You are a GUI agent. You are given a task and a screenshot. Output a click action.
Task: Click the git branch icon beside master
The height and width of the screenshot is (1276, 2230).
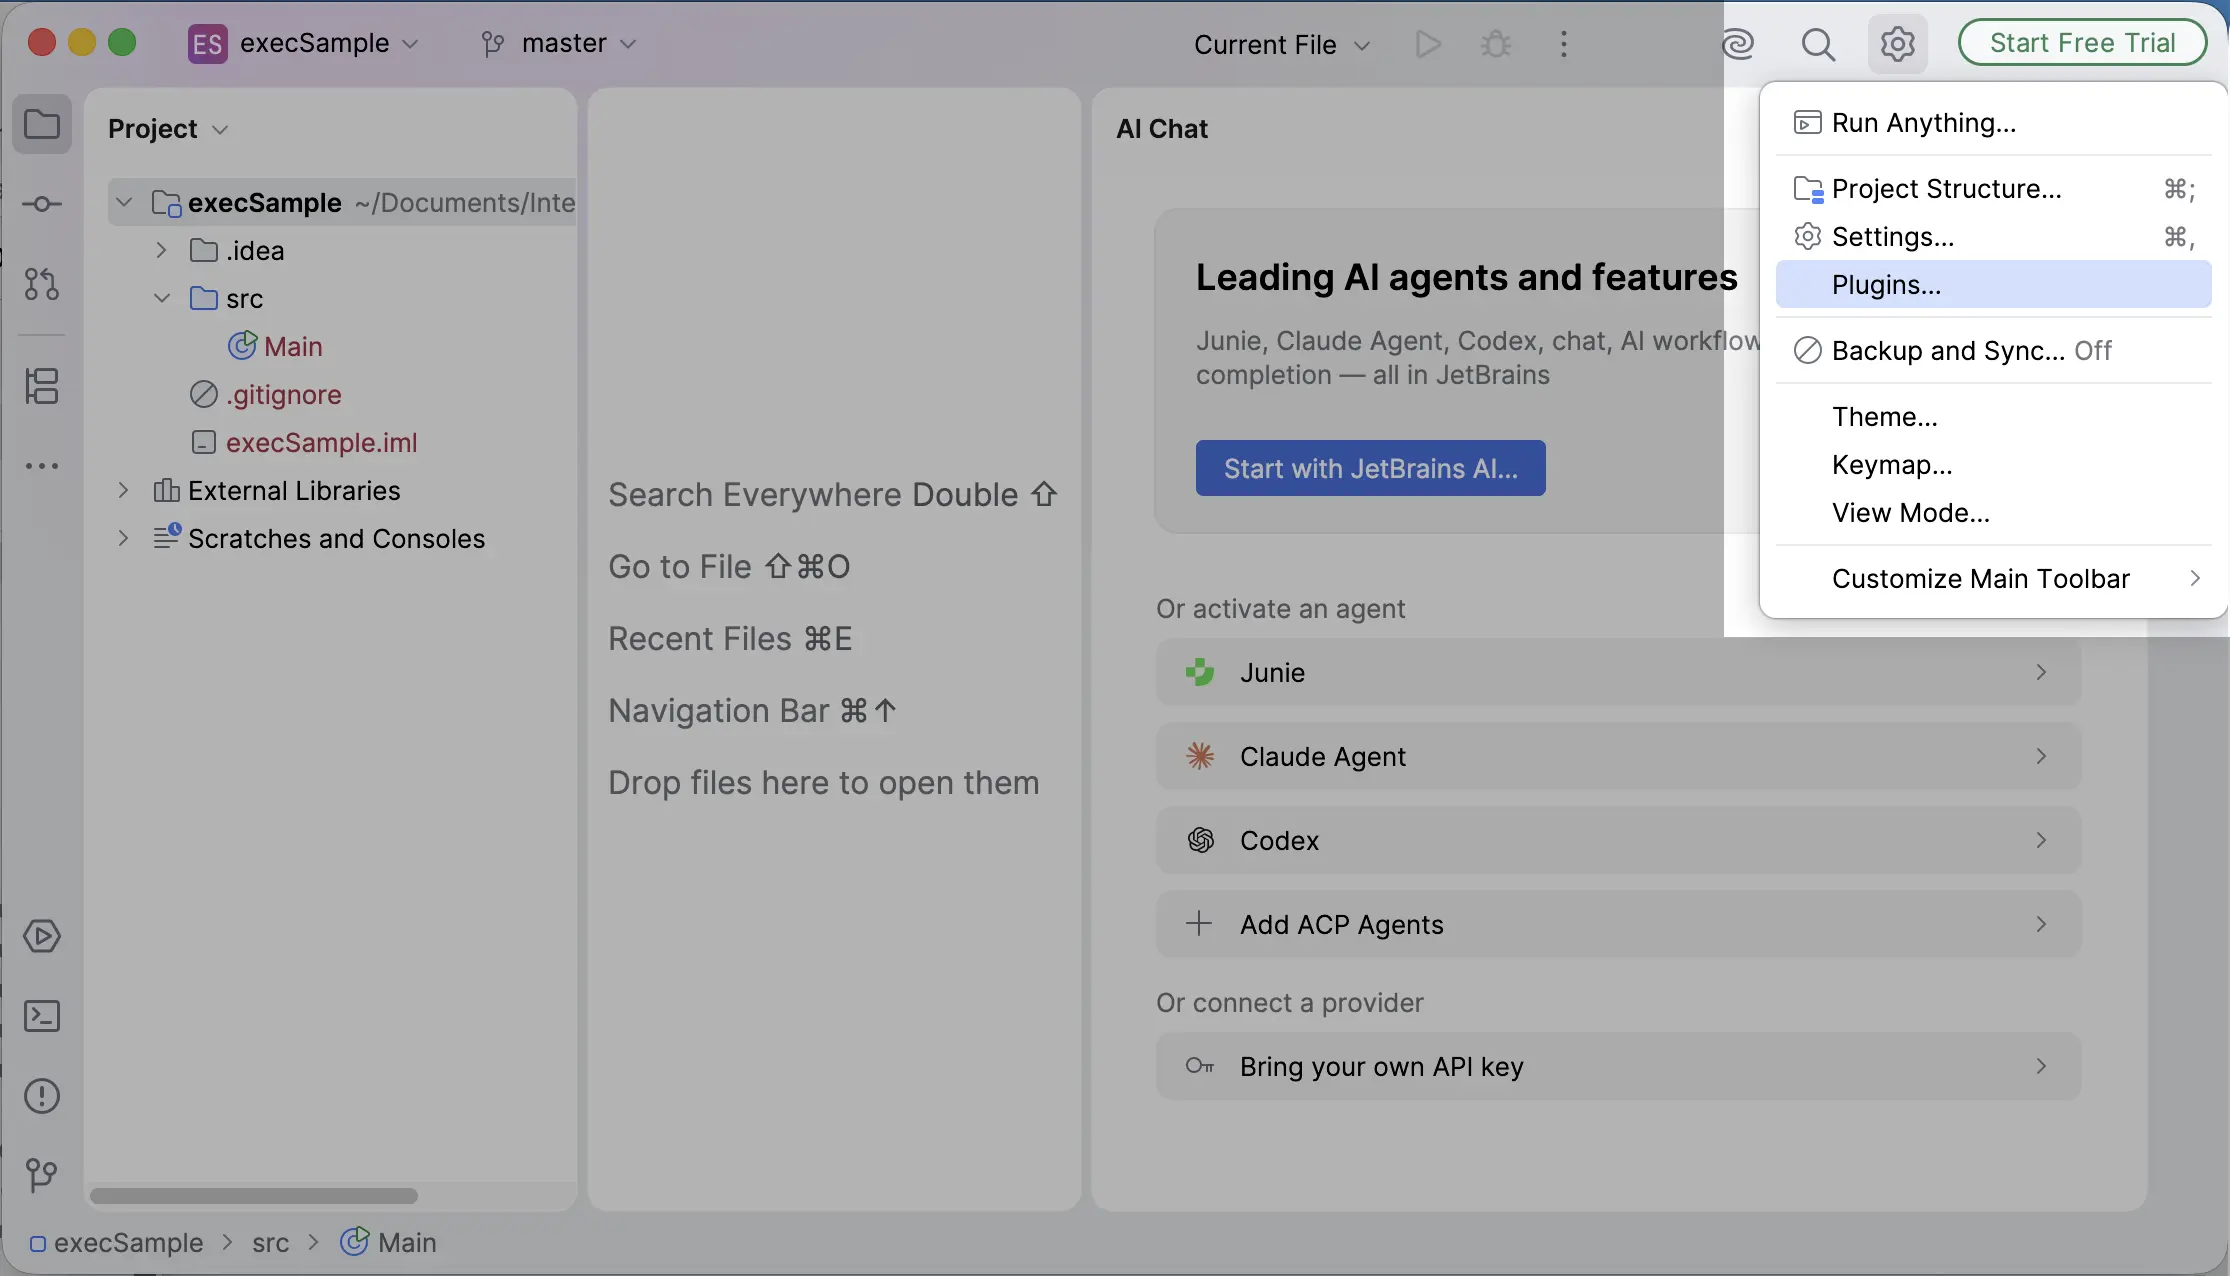(x=492, y=44)
